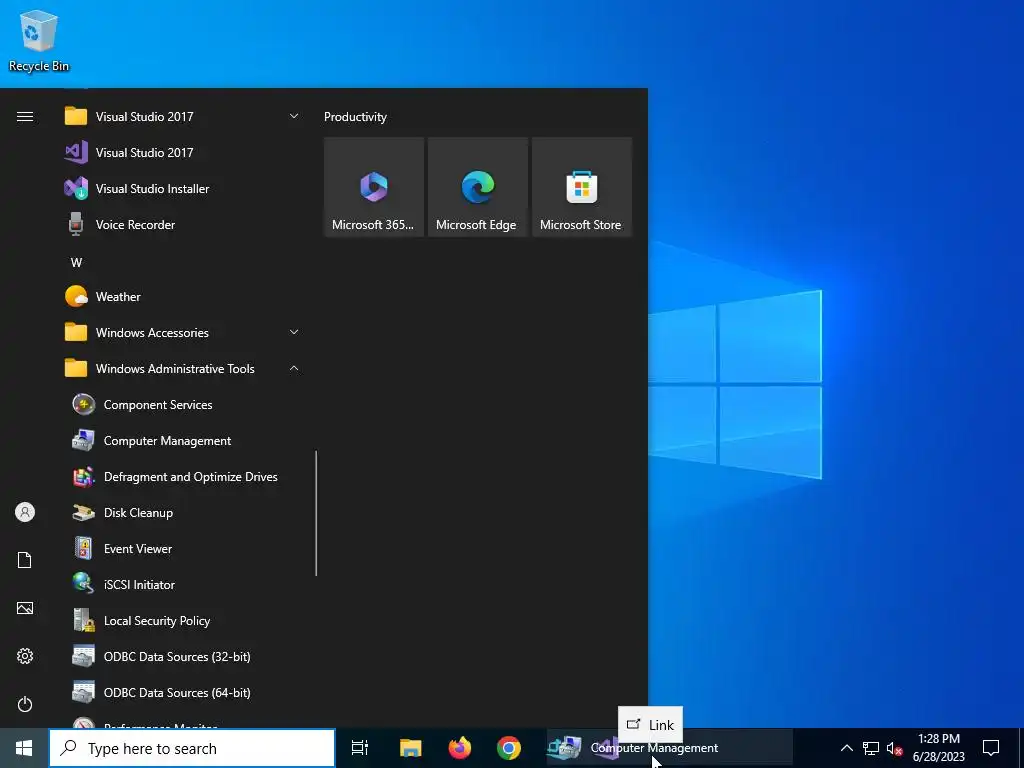The image size is (1024, 768).
Task: Open the Microsoft Store tile
Action: (582, 187)
